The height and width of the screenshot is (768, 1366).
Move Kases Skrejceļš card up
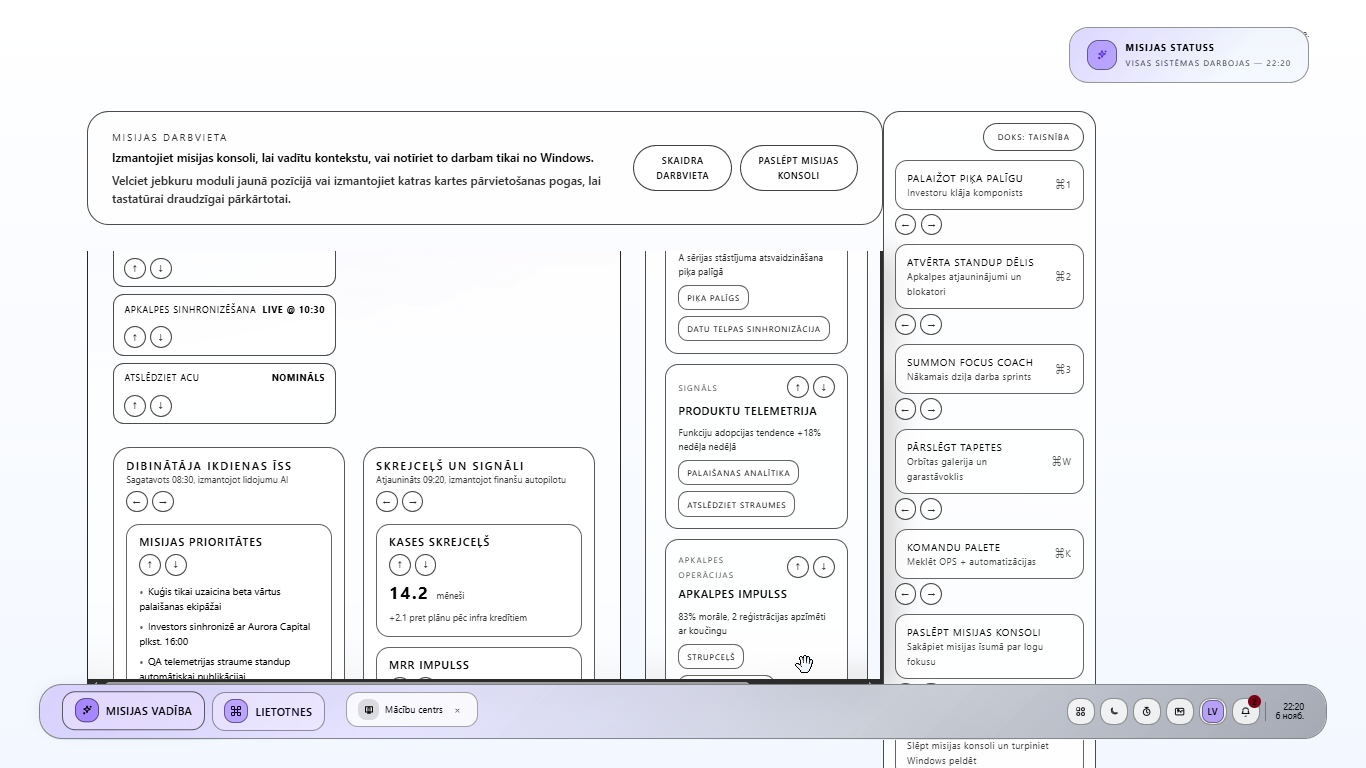pos(399,565)
